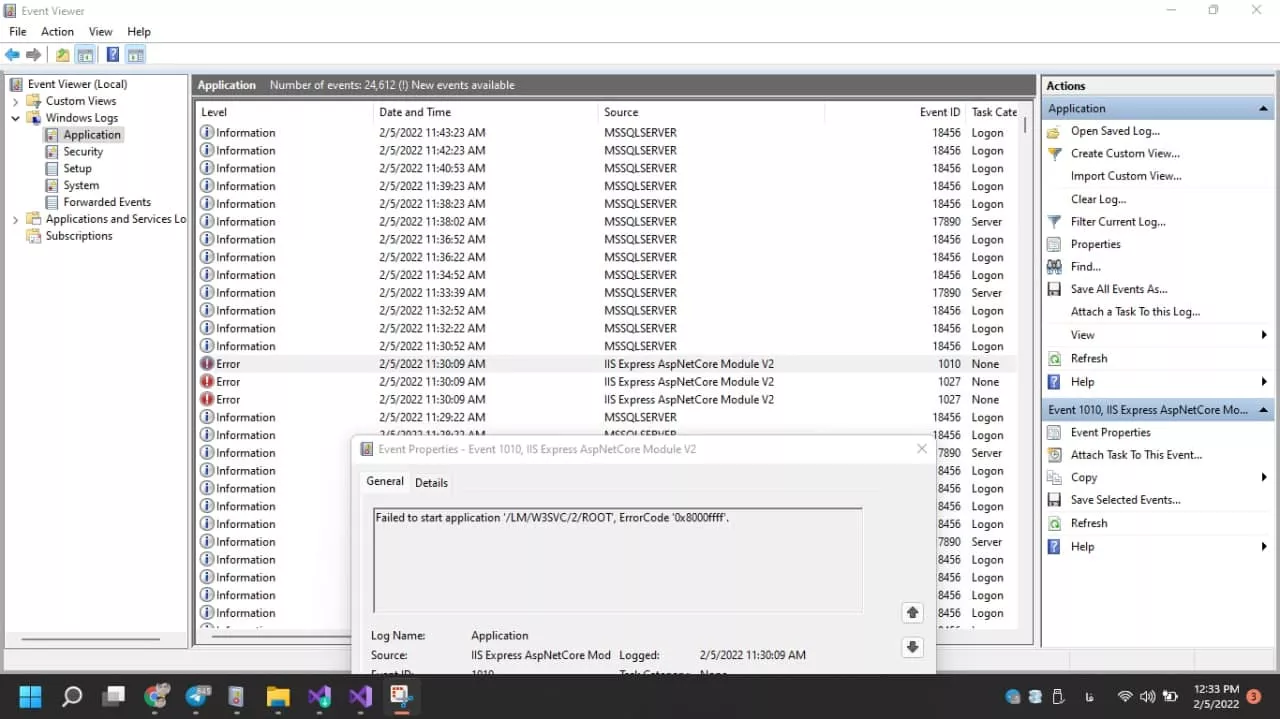Click the red Error icon for Event 1010
The height and width of the screenshot is (719, 1280).
(x=207, y=364)
